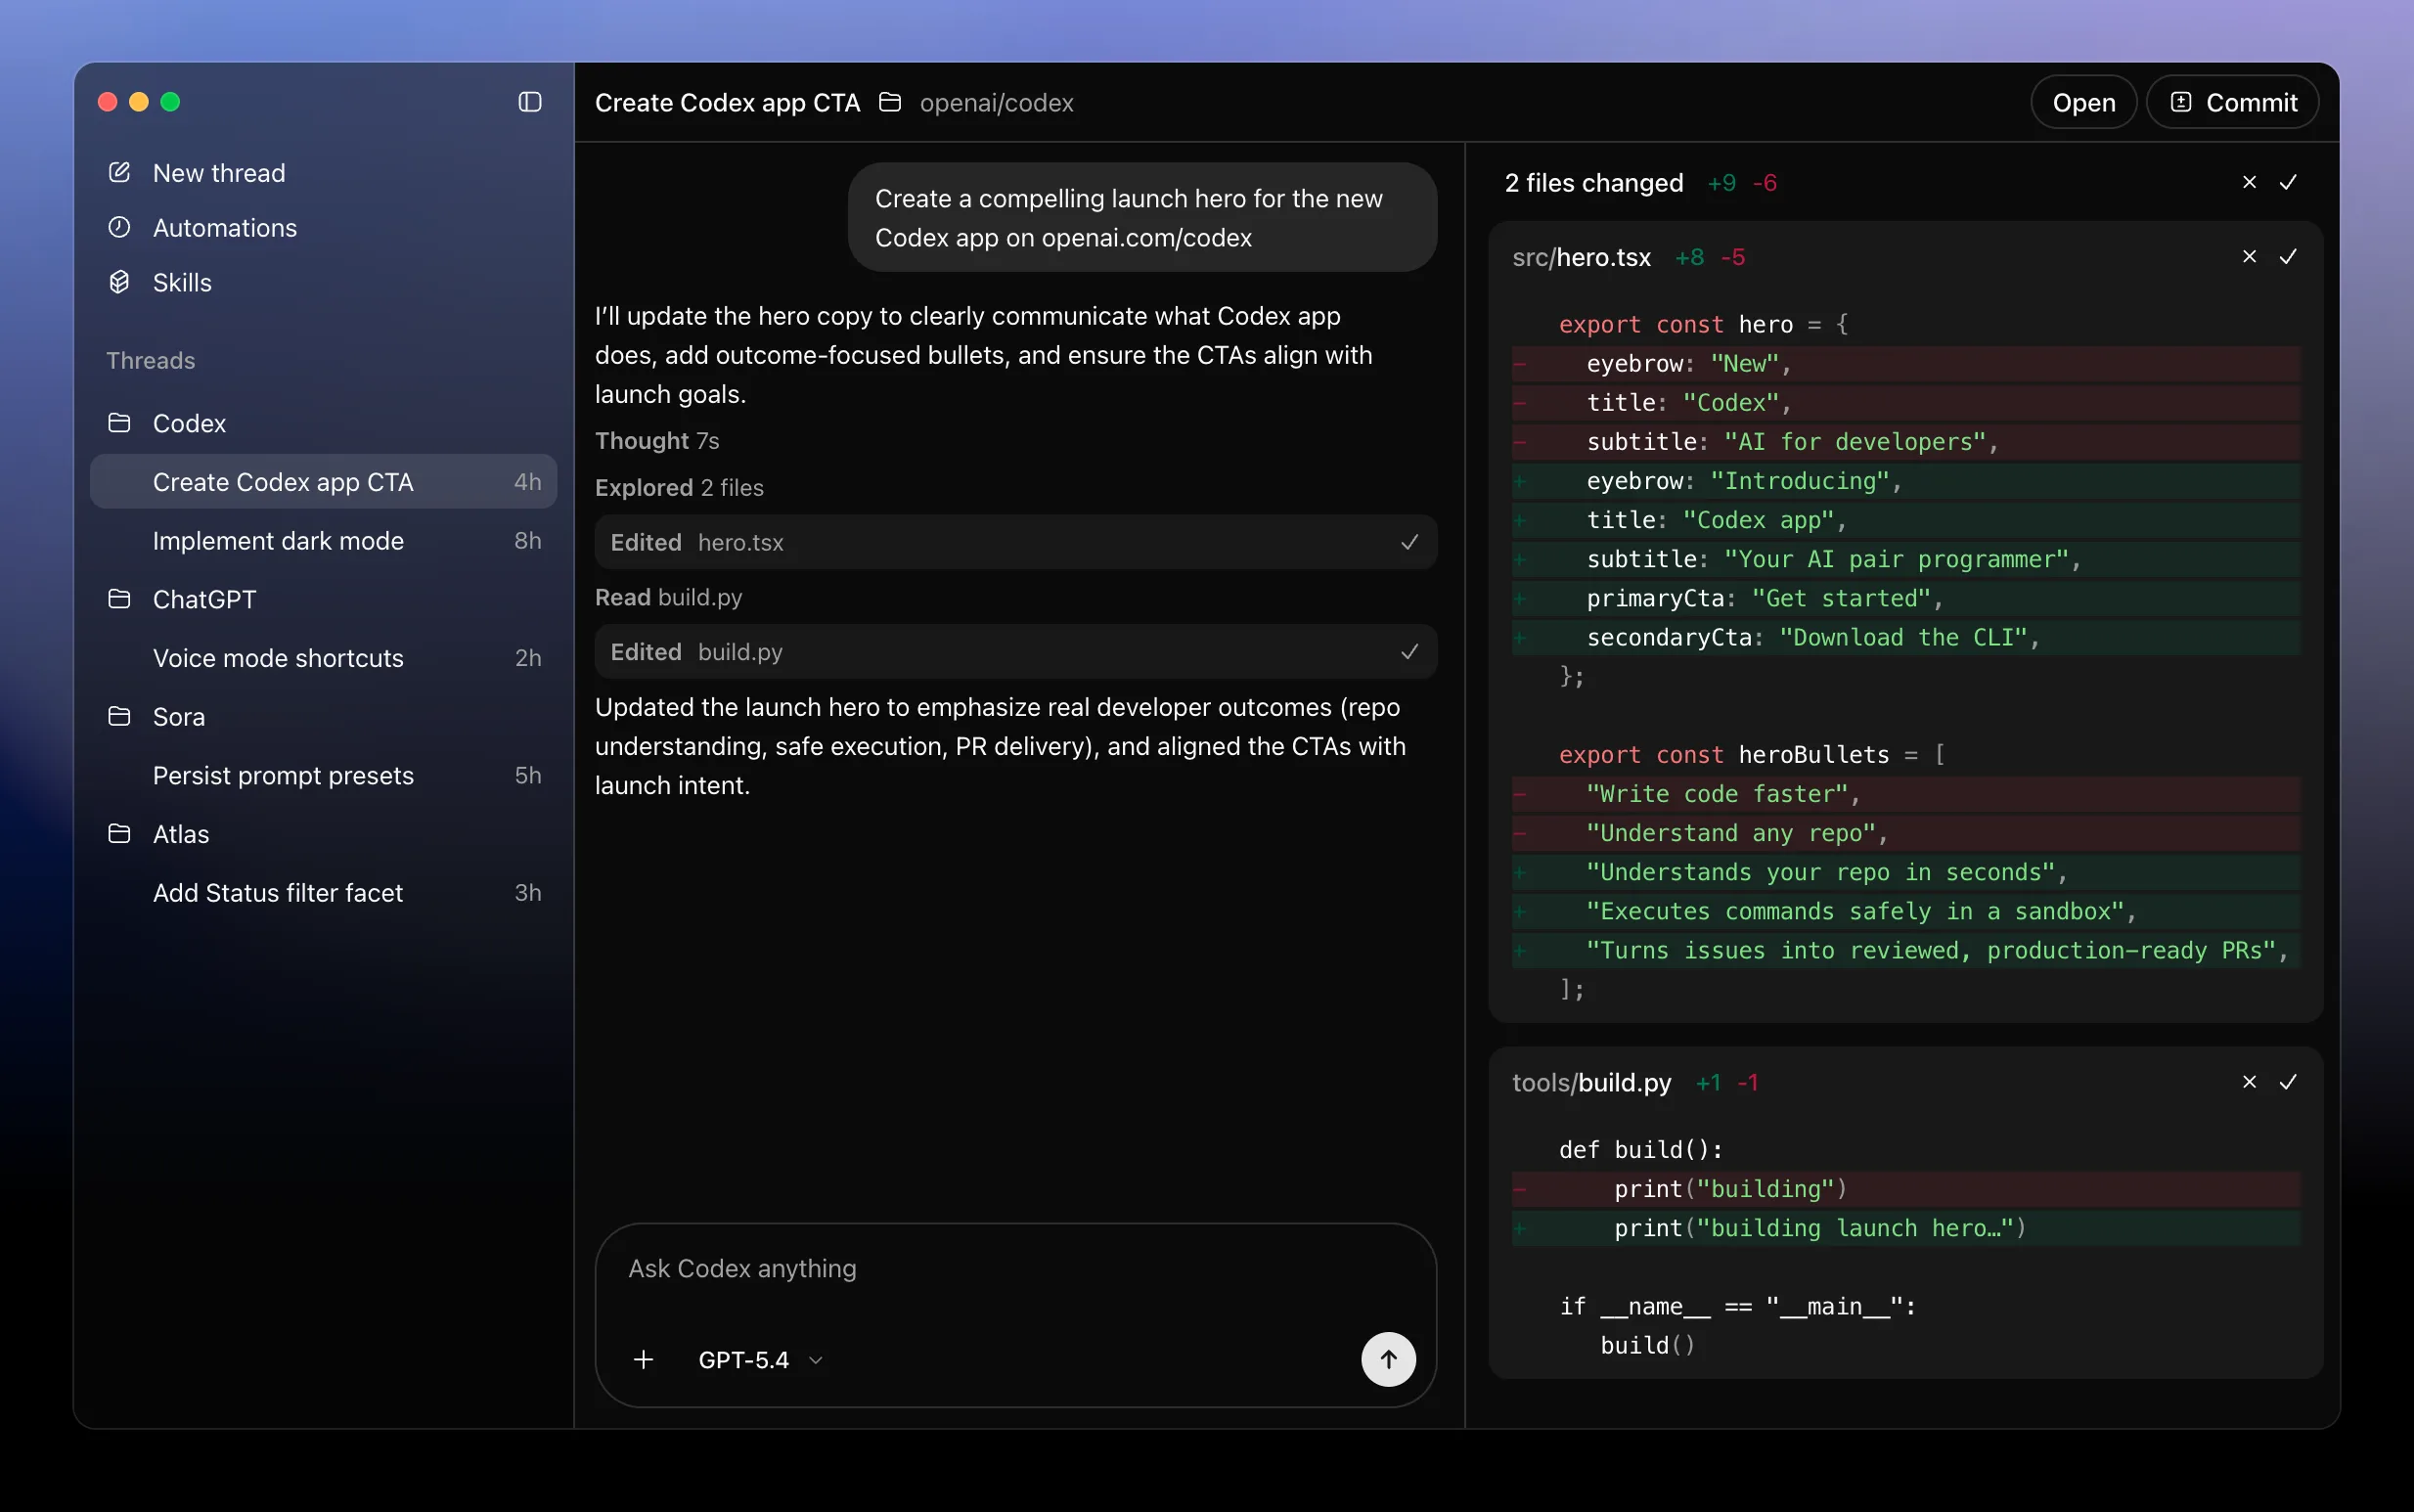The height and width of the screenshot is (1512, 2414).
Task: Reject all changes with top X icon
Action: (x=2249, y=182)
